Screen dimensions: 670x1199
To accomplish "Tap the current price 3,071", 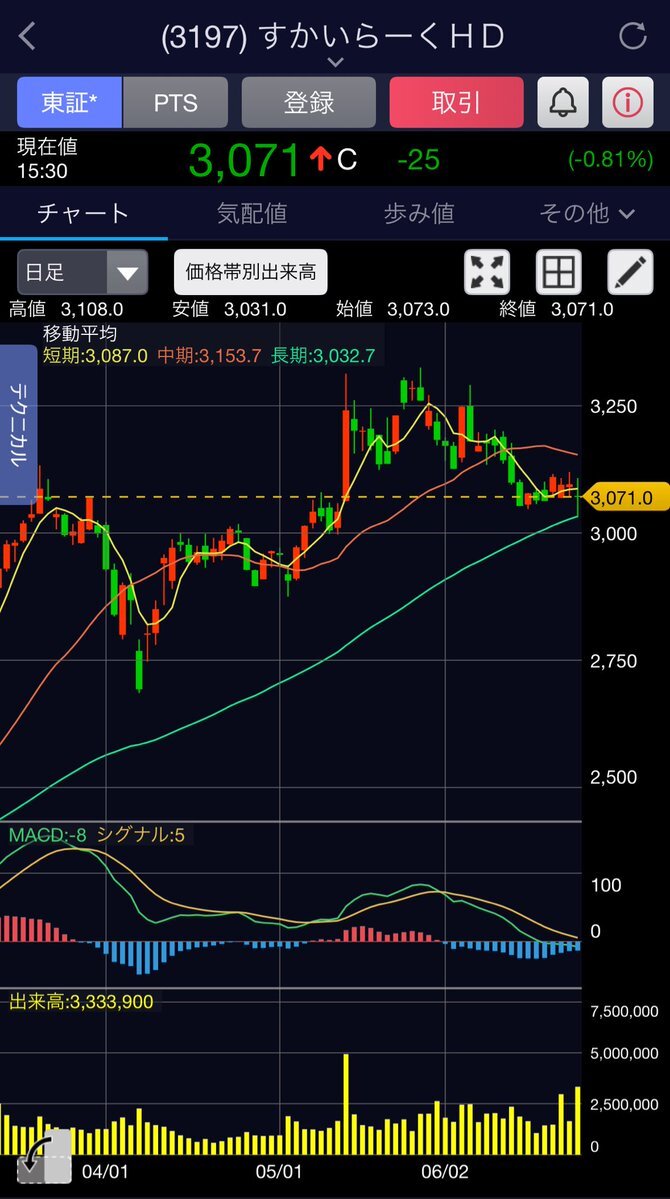I will [x=245, y=161].
